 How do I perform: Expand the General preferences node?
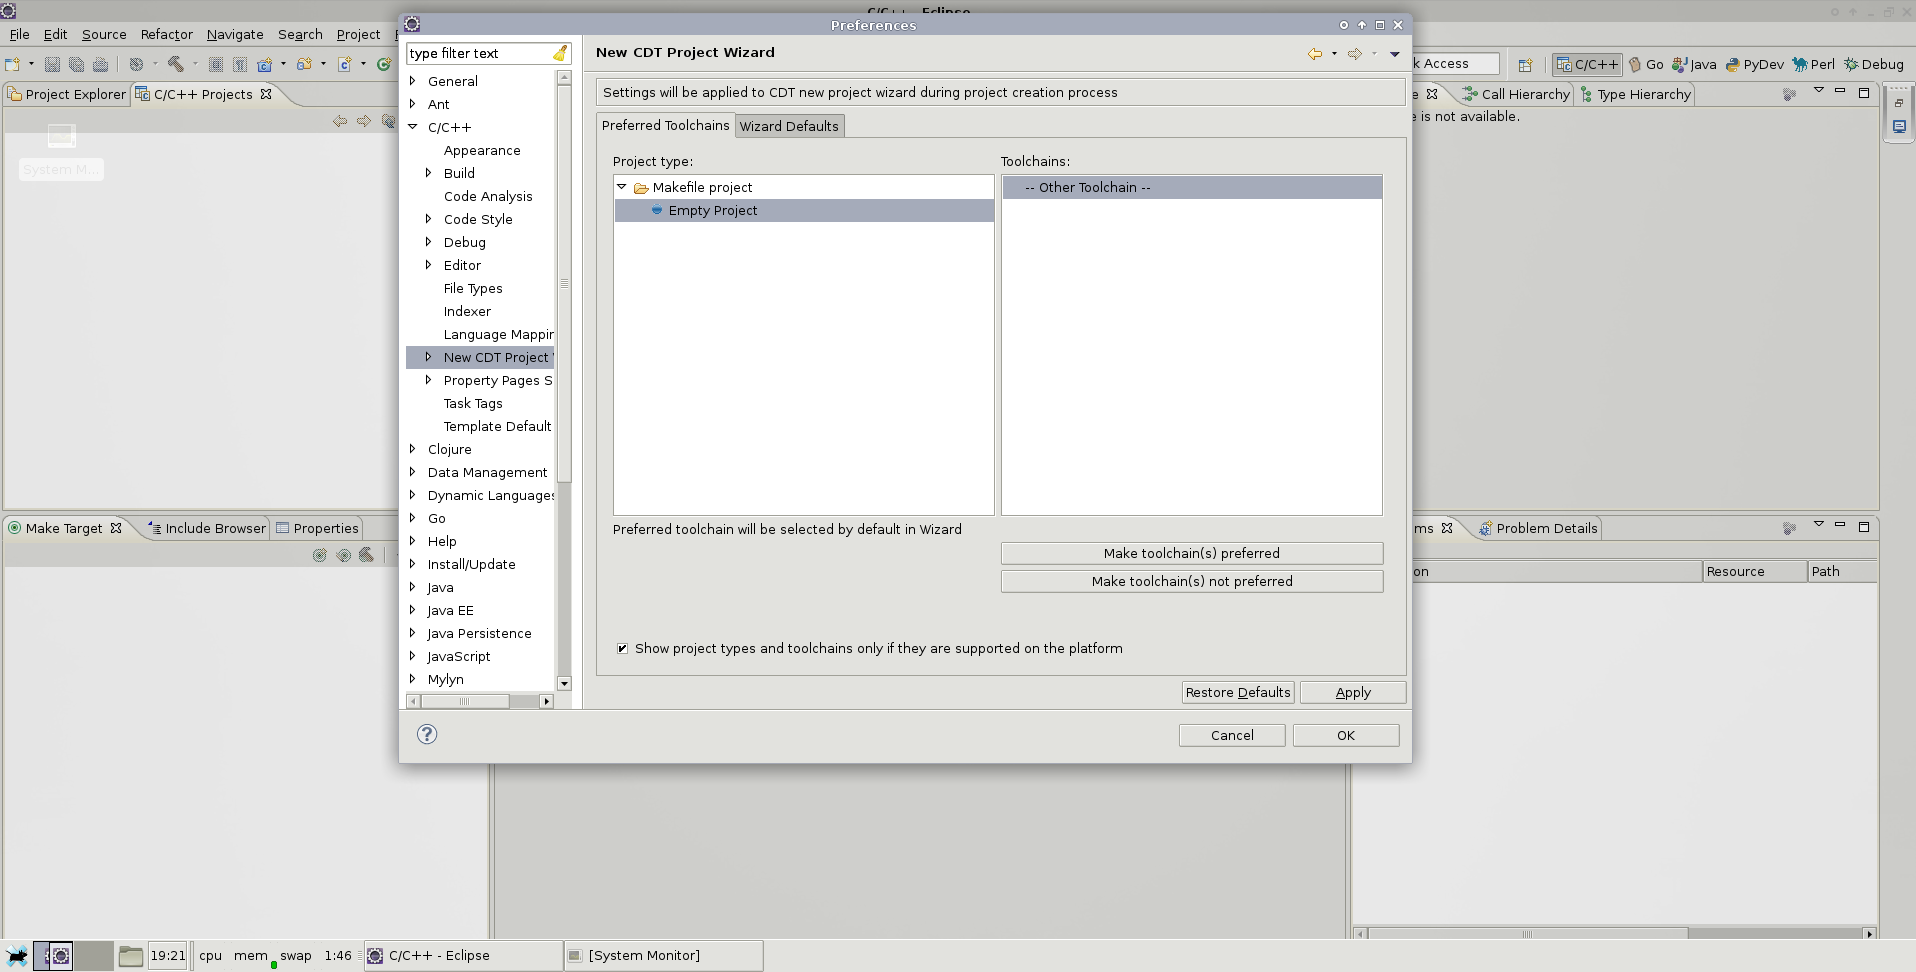[412, 81]
